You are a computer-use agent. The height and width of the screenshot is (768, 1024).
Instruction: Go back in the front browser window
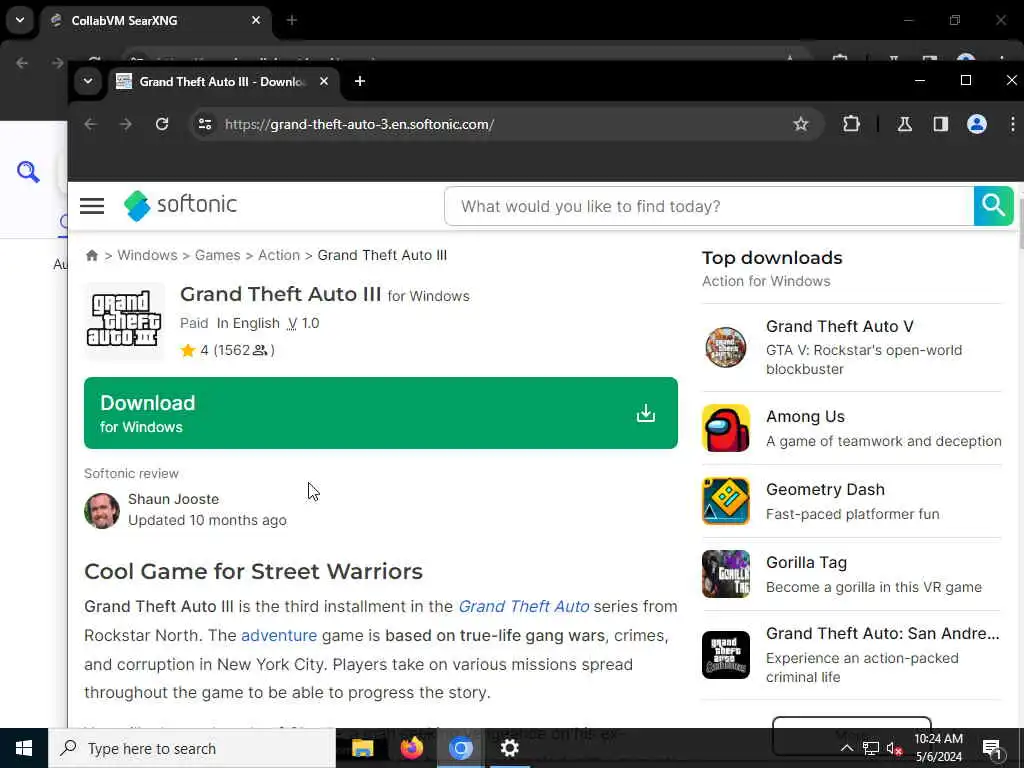tap(91, 124)
